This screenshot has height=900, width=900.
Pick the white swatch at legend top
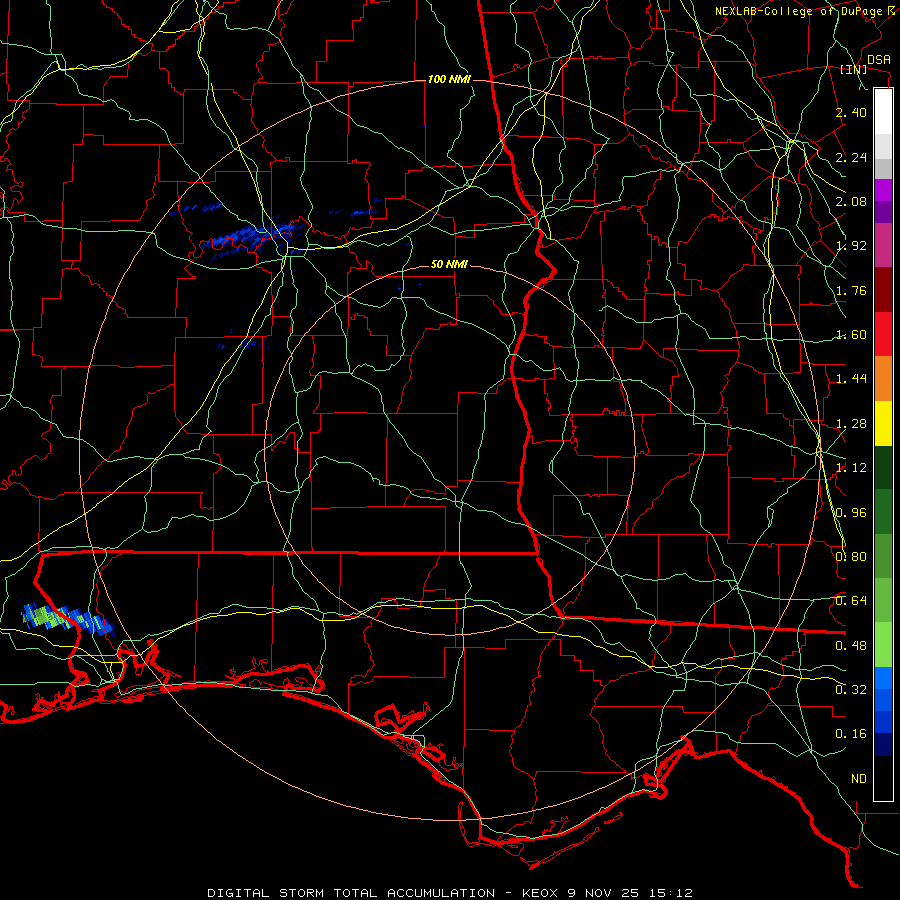point(883,112)
